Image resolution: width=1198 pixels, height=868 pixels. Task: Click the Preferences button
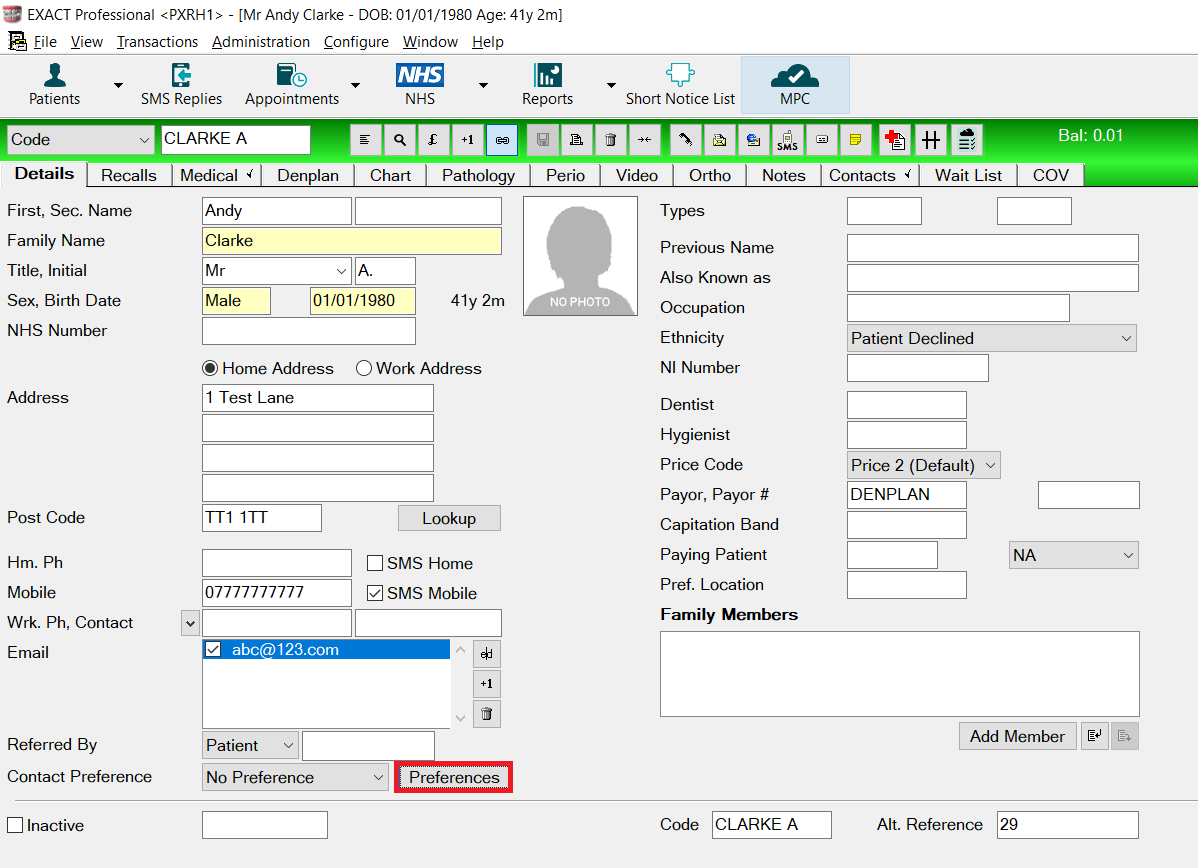pyautogui.click(x=454, y=777)
